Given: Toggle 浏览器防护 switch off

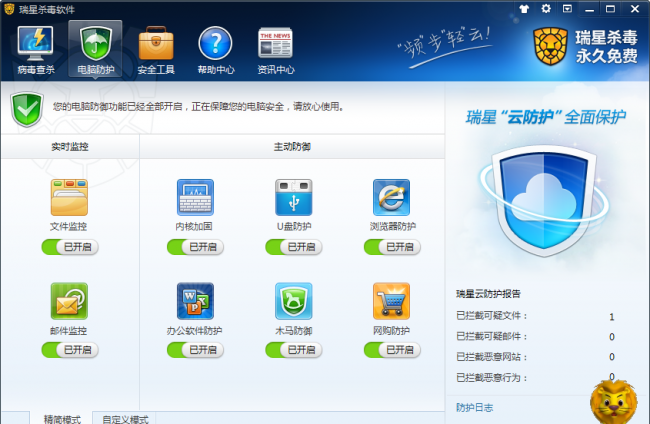Looking at the screenshot, I should (392, 247).
